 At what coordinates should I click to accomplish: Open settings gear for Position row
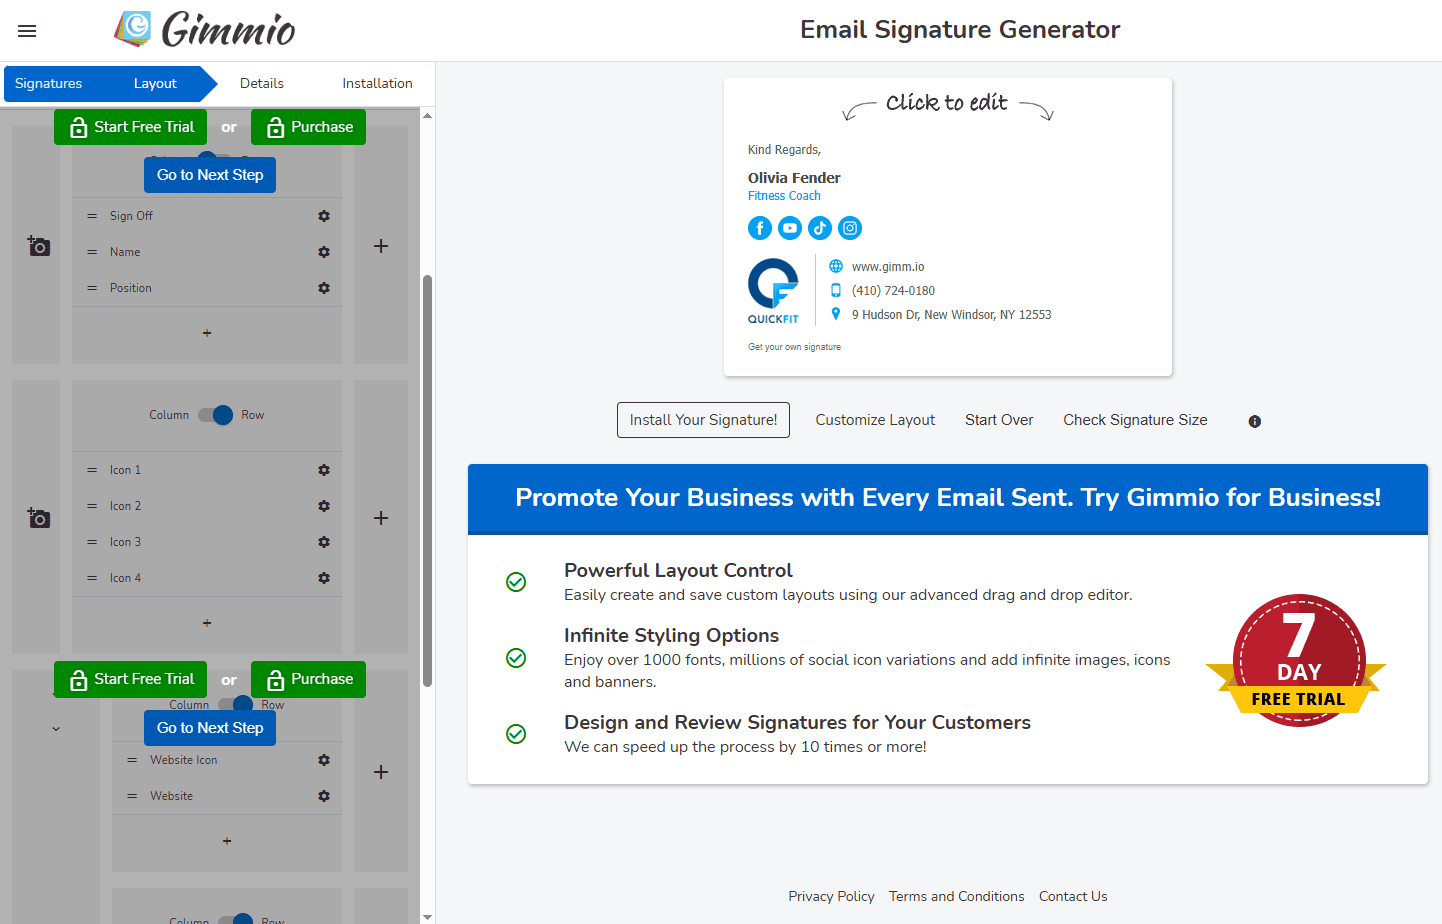[x=324, y=288]
